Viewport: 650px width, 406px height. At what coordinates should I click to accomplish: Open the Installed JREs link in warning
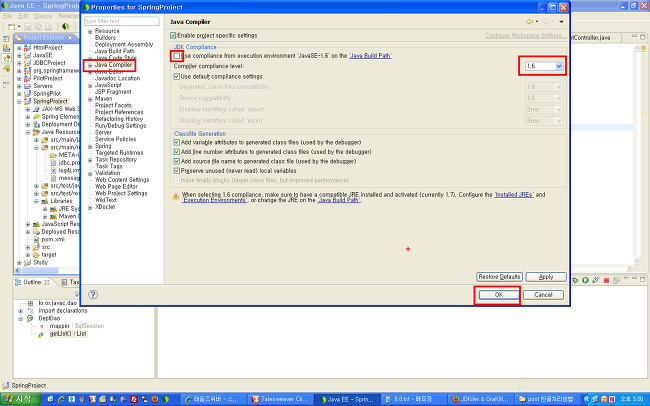point(514,194)
